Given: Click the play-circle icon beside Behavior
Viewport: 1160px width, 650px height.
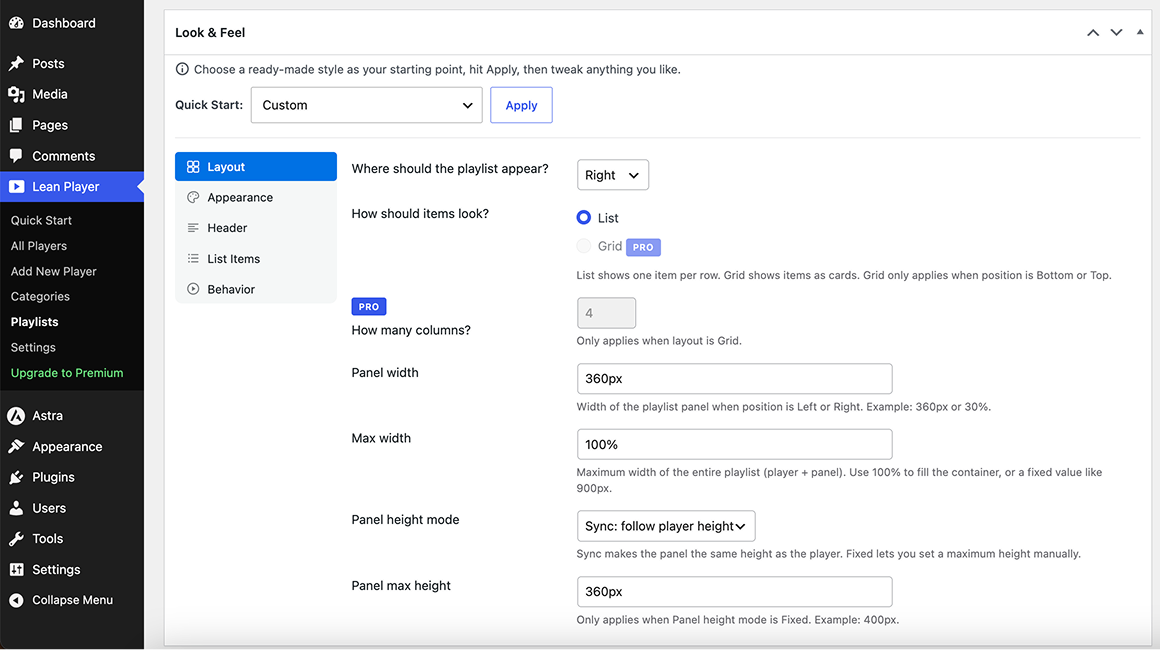Looking at the screenshot, I should click(x=193, y=289).
